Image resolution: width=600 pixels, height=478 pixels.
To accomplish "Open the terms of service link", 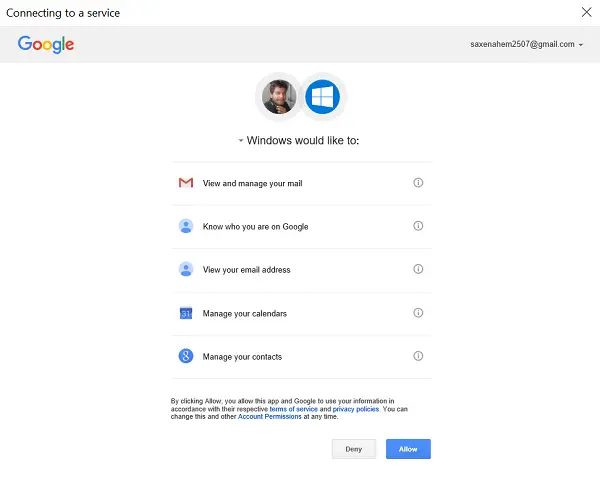I will point(293,409).
